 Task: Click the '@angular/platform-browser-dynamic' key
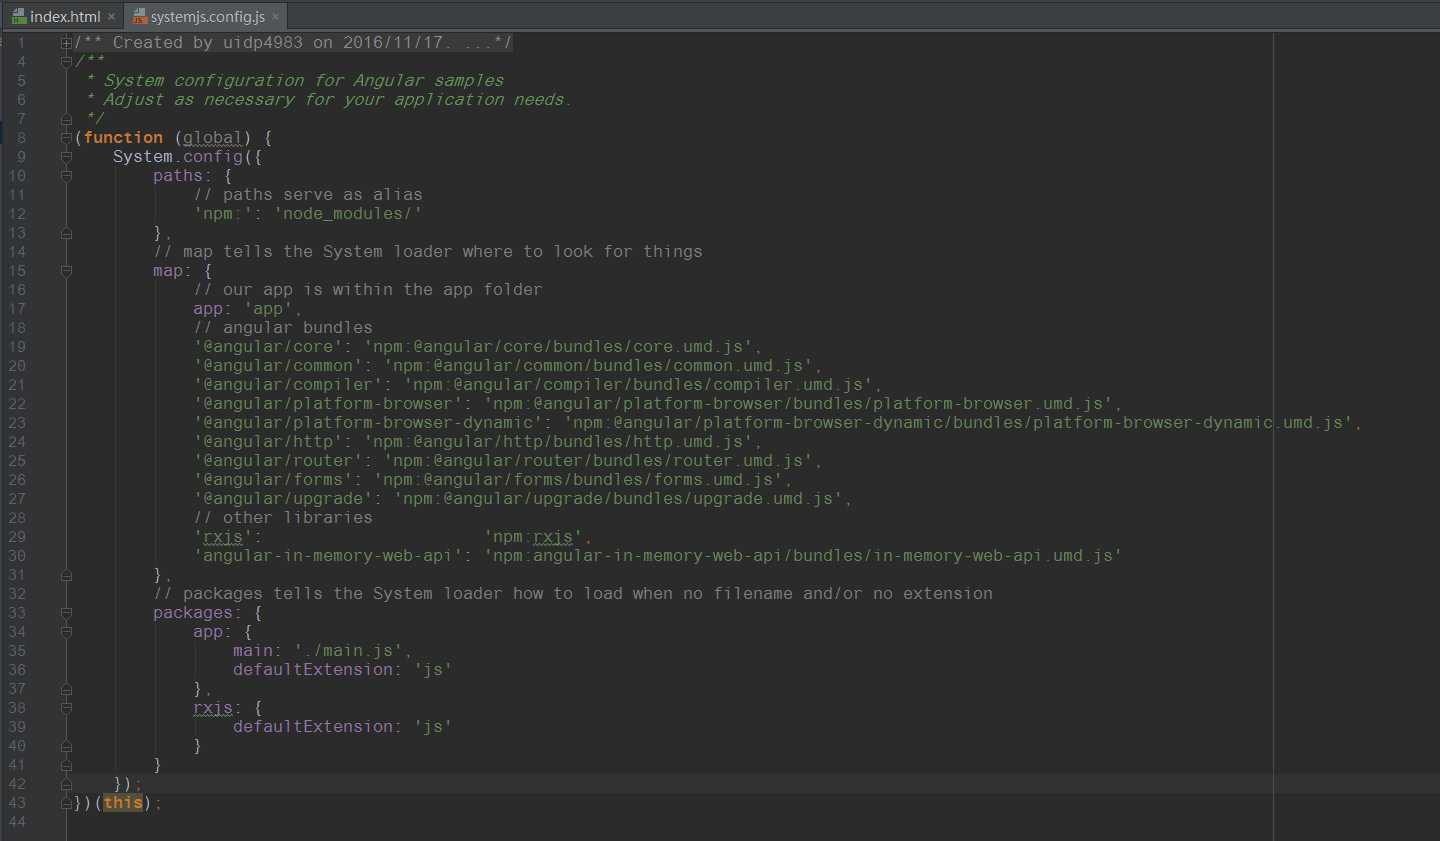pos(368,423)
